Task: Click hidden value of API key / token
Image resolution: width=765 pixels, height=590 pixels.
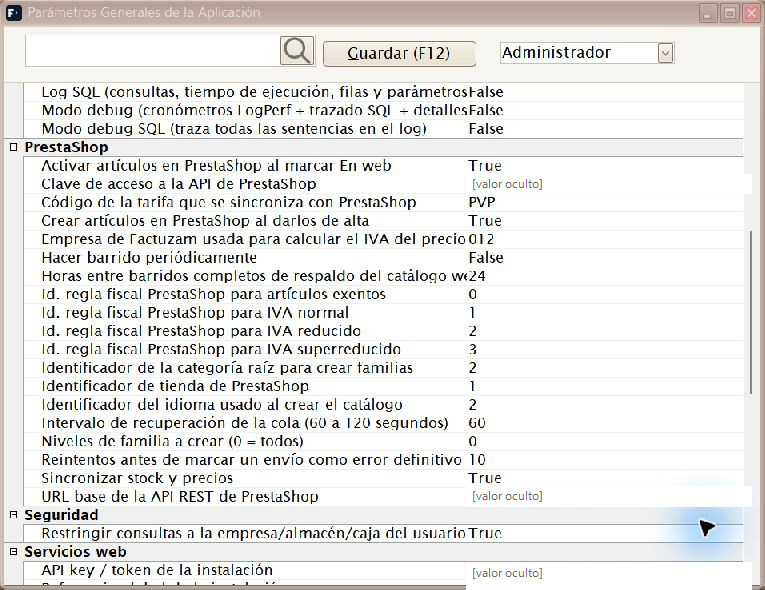Action: coord(507,573)
